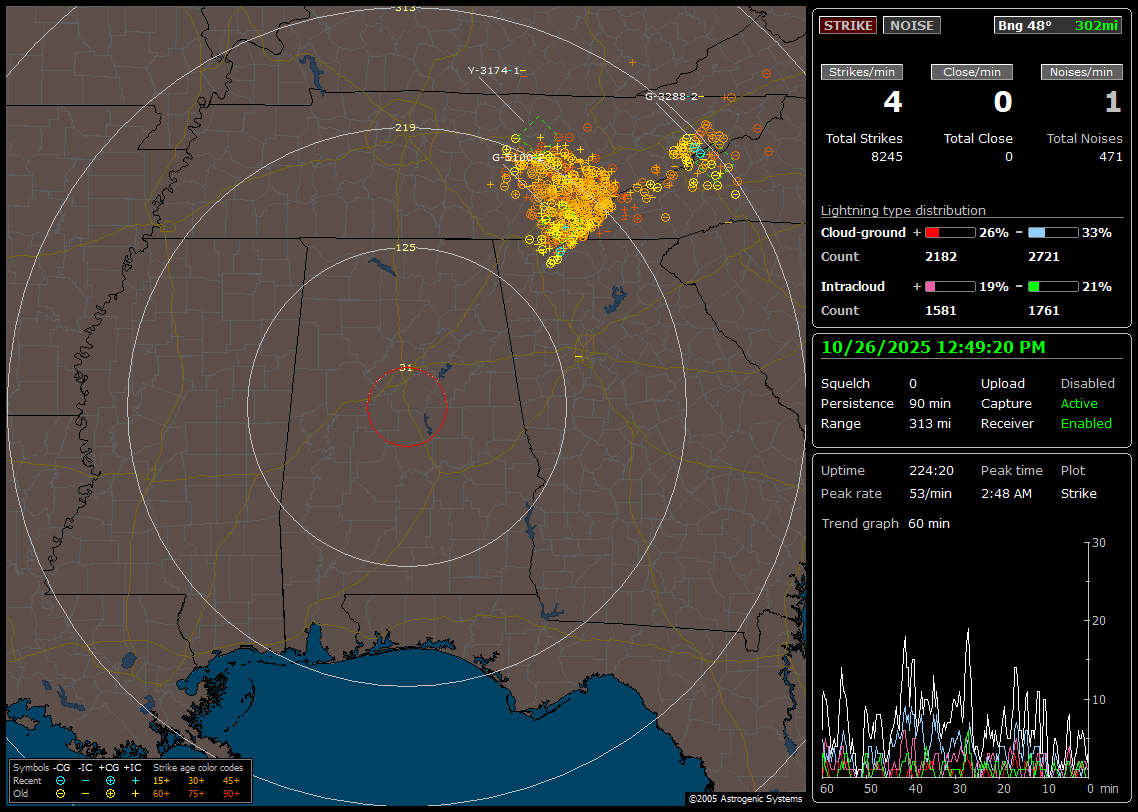Click the cyan recent -CG legend symbol
The image size is (1138, 812).
(x=61, y=780)
